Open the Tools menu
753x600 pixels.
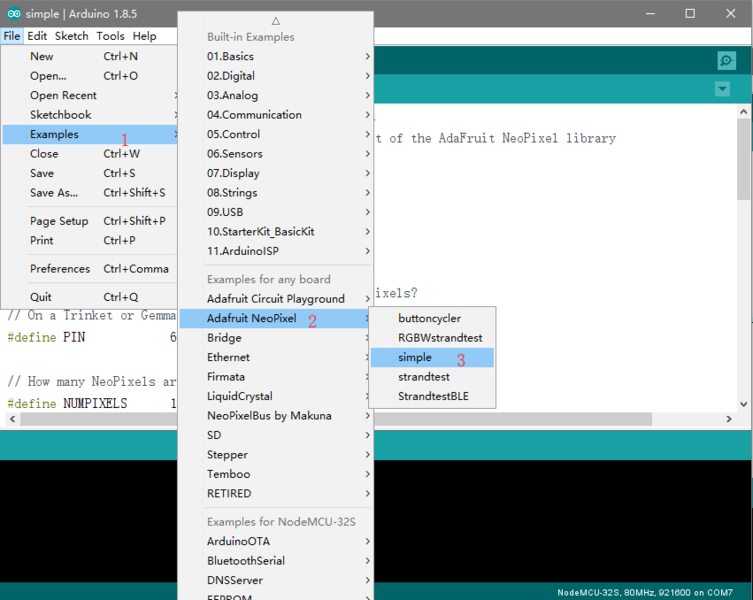[x=110, y=36]
